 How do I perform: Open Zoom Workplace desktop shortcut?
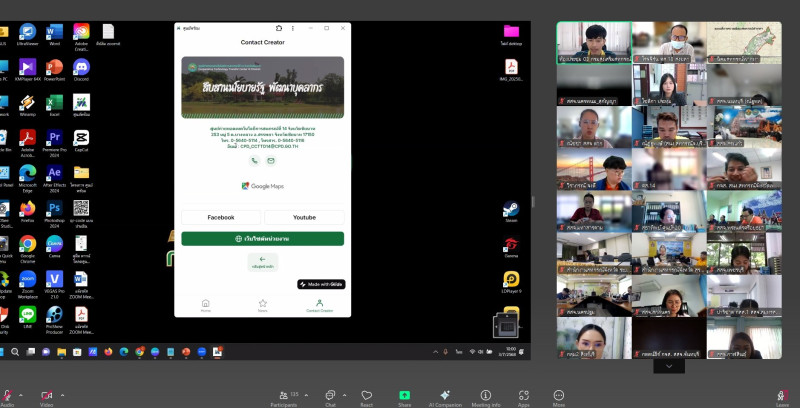[27, 284]
